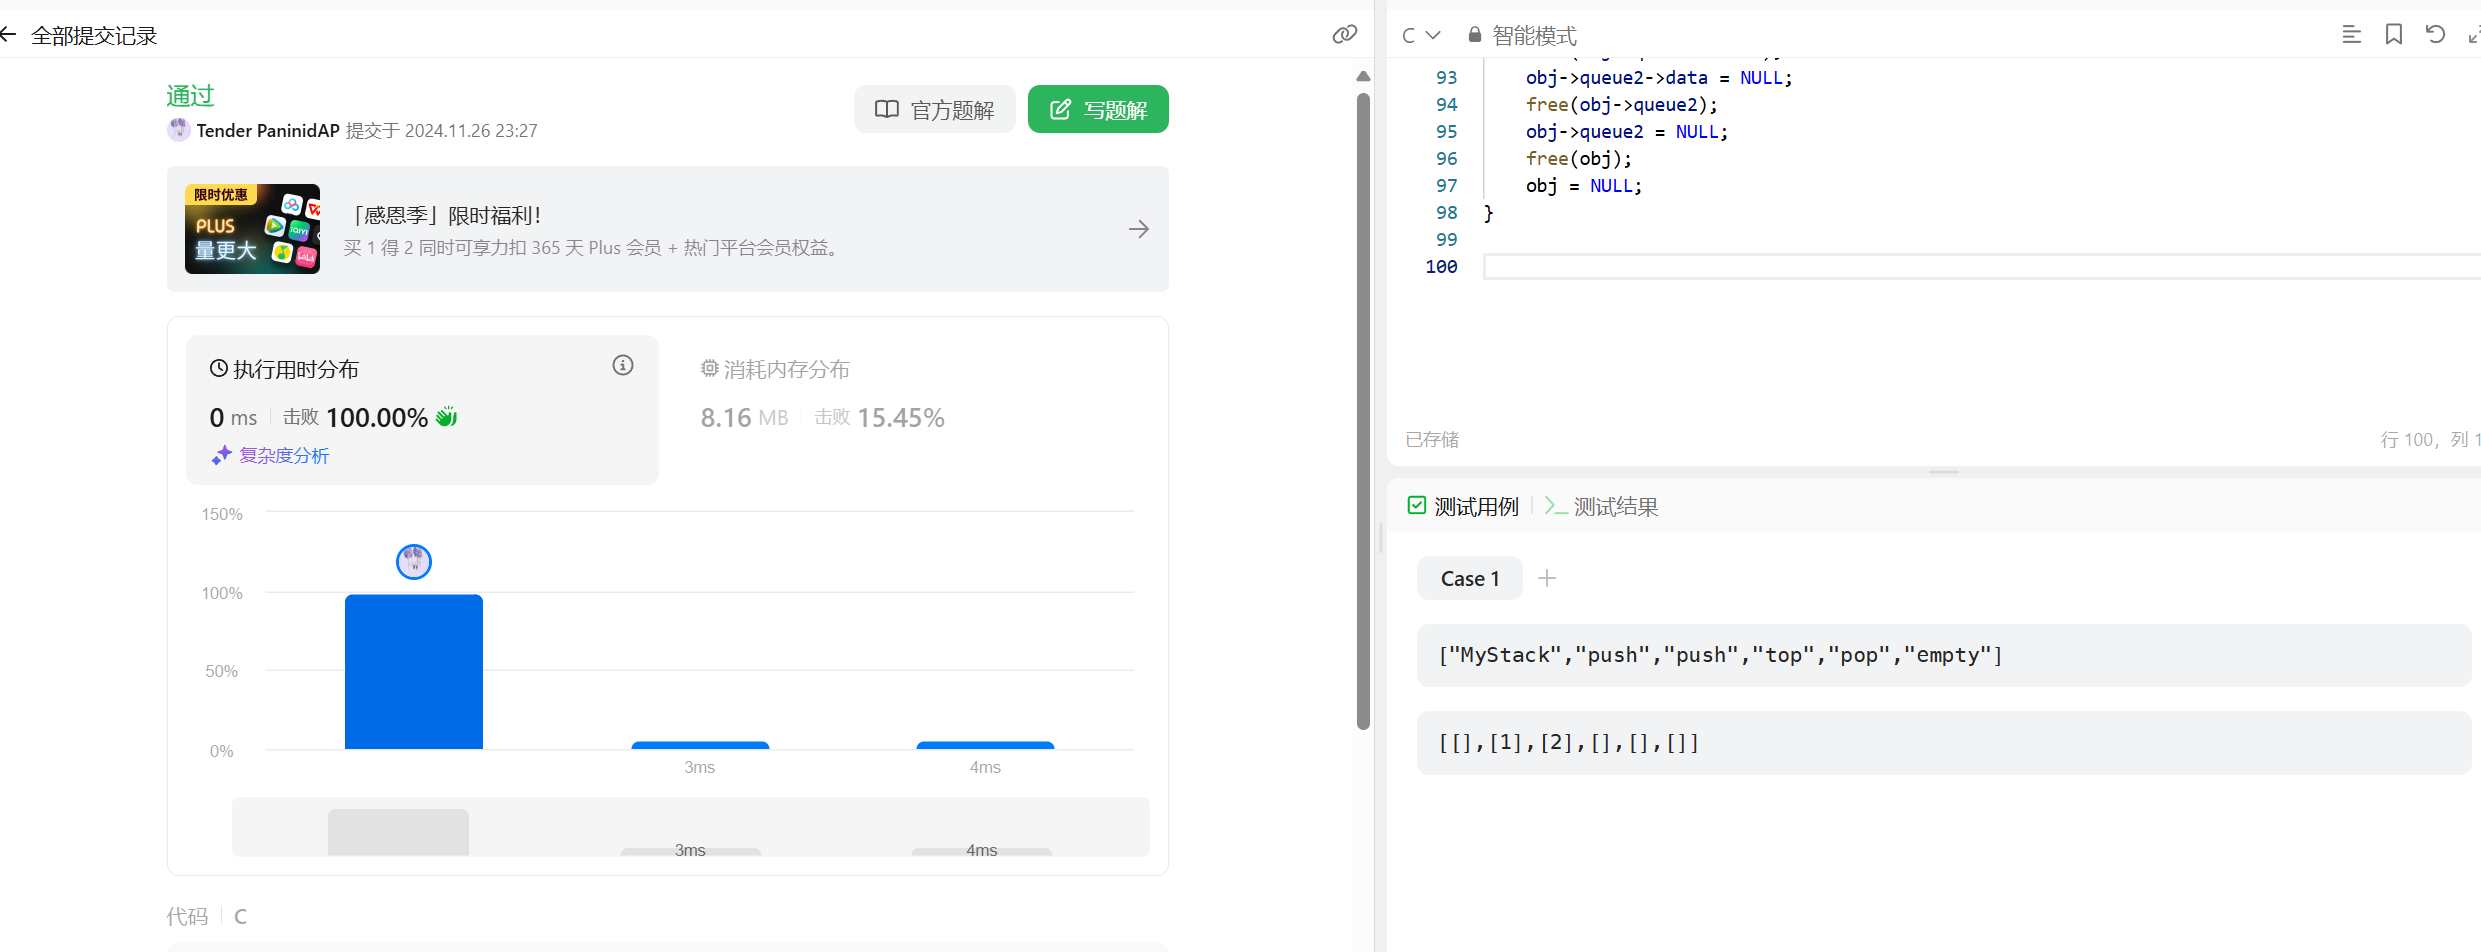Open the 智能模式 lock setting
The image size is (2481, 952).
tap(1522, 35)
